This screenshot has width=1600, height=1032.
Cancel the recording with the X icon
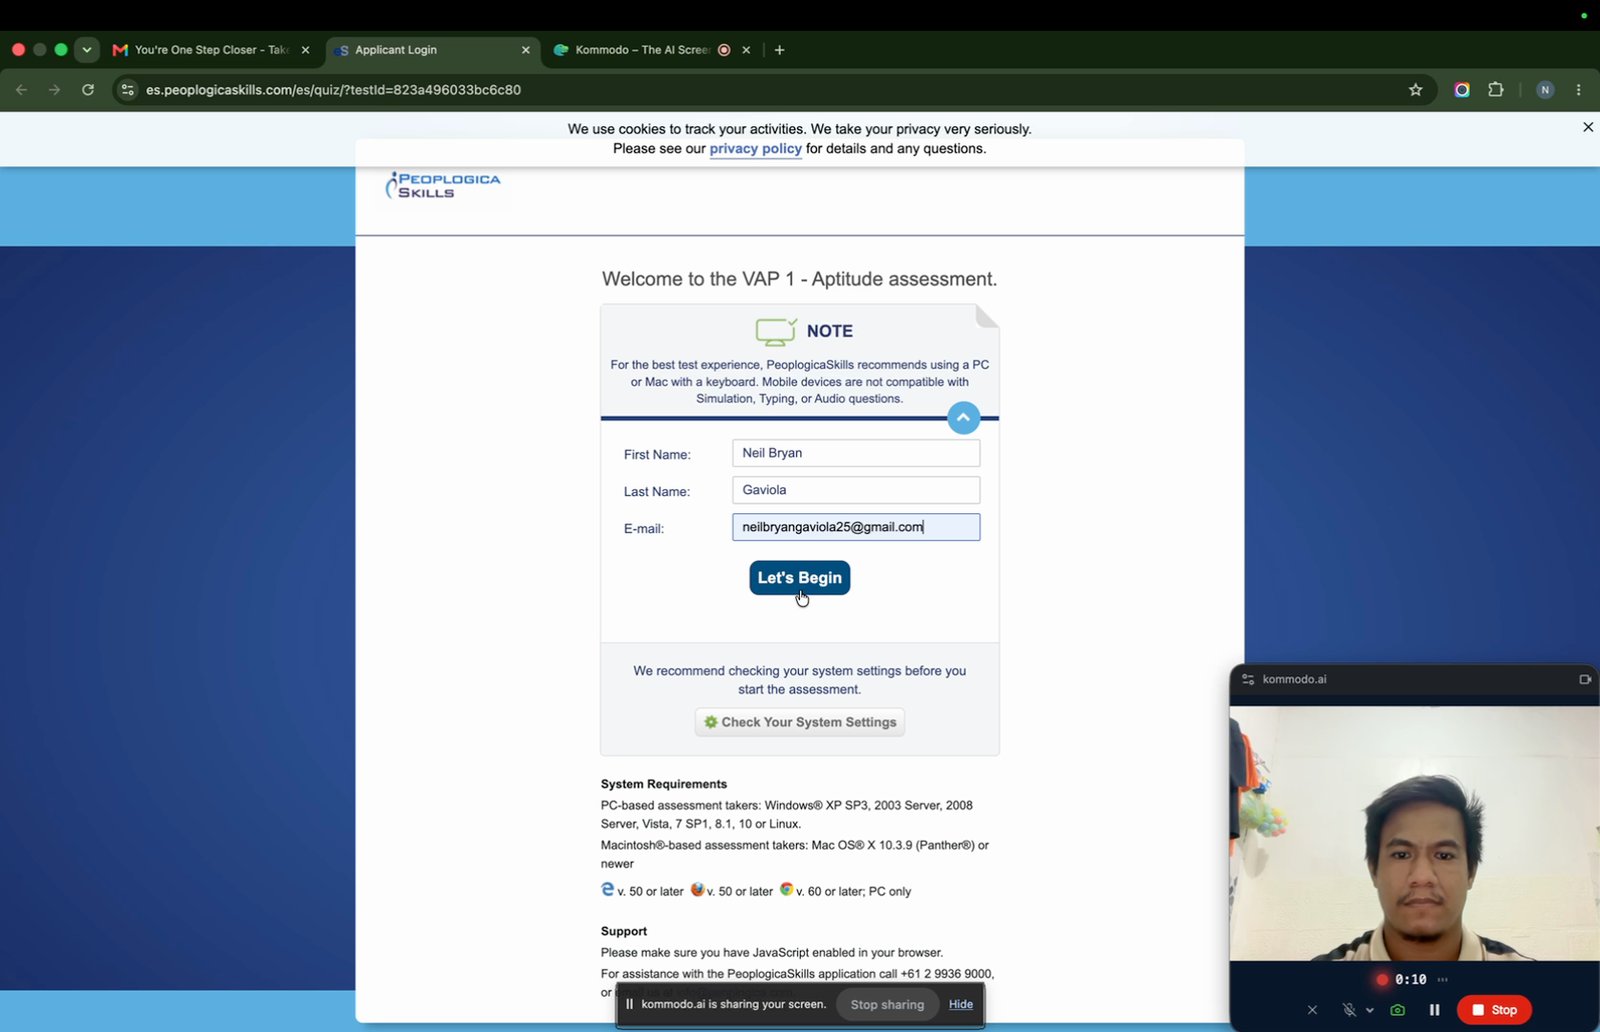click(x=1312, y=1010)
